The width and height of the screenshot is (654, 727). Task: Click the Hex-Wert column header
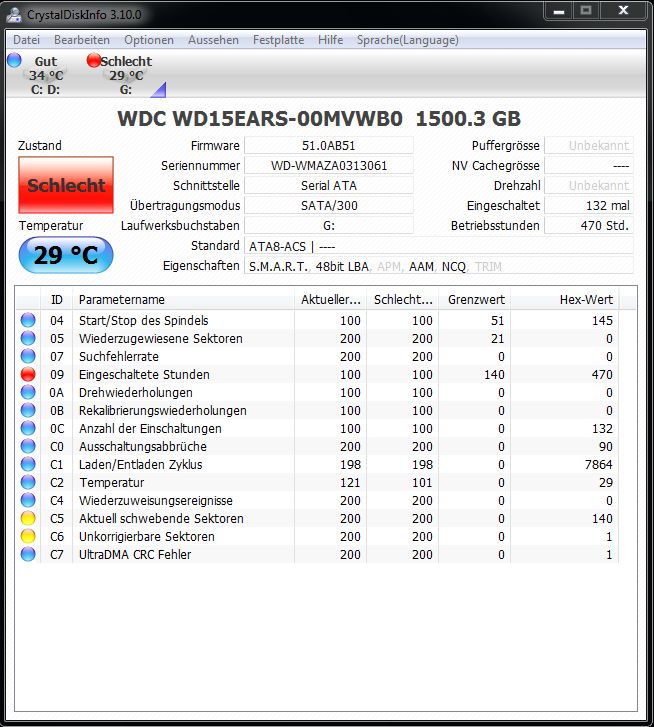(x=565, y=300)
